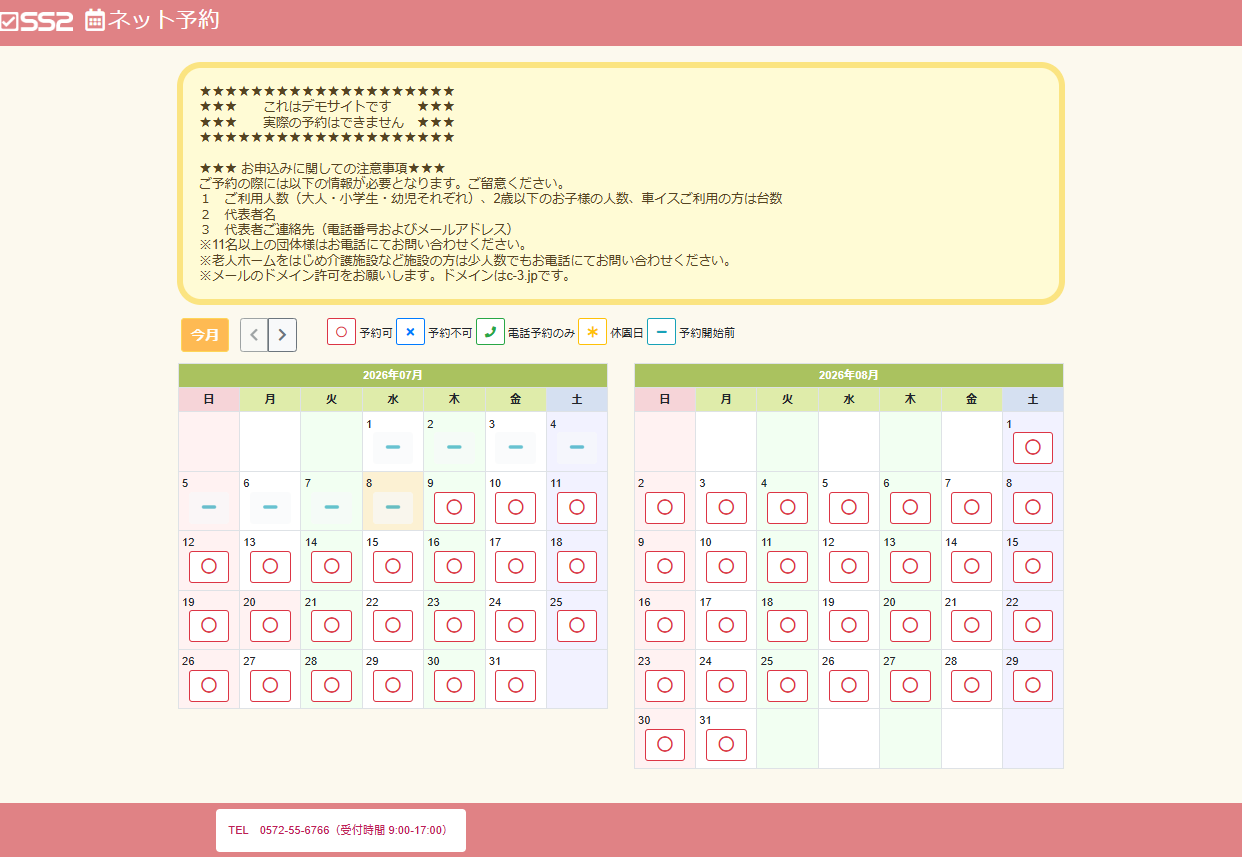
Task: Select available circle on July 9
Action: tap(454, 508)
